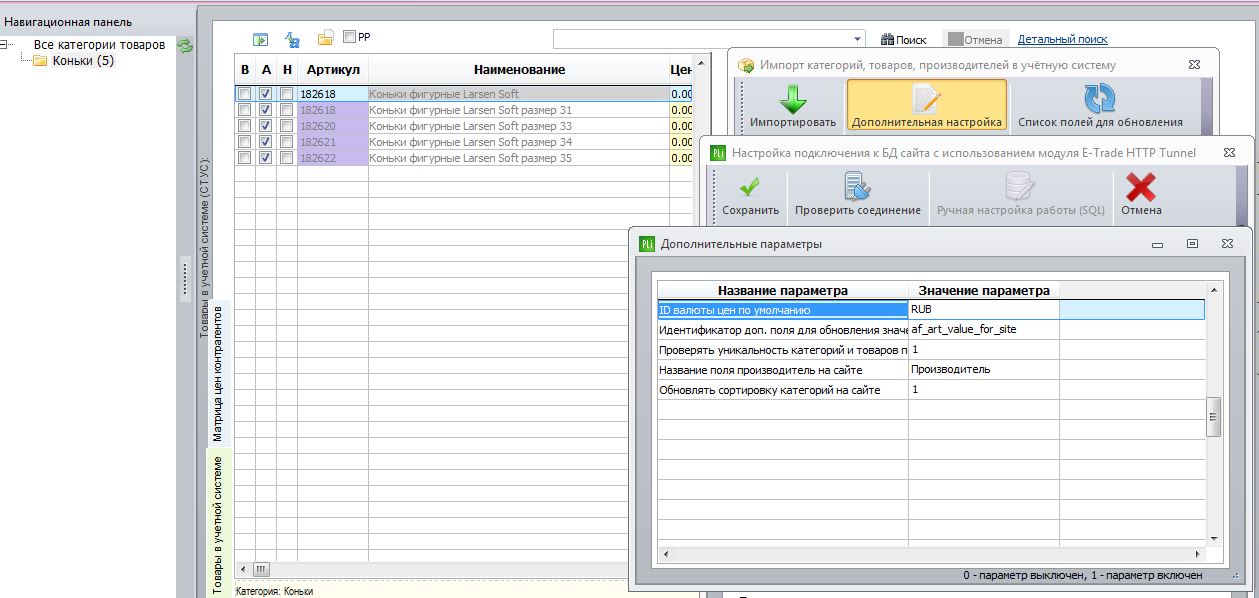Screen dimensions: 1259x598
Task: Click in the search input field
Action: [x=702, y=39]
